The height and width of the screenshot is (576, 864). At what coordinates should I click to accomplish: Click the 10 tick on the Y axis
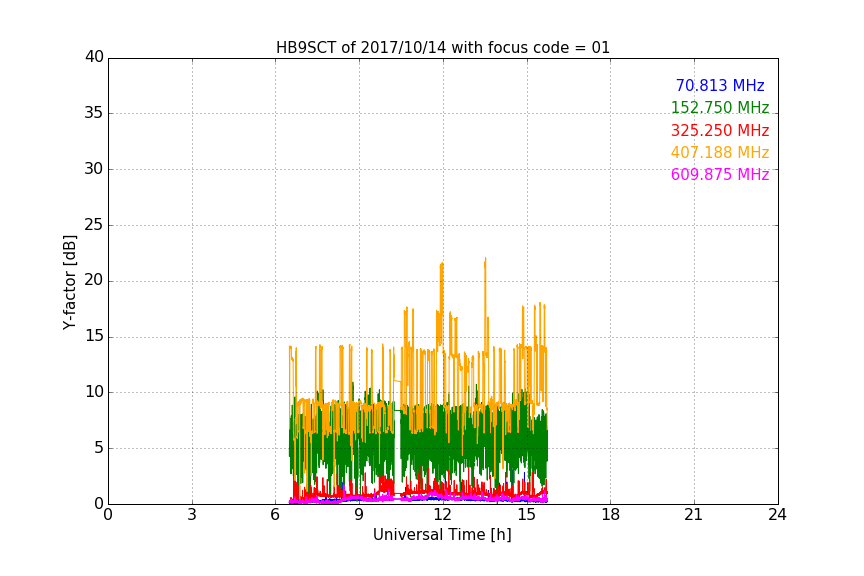pos(94,392)
